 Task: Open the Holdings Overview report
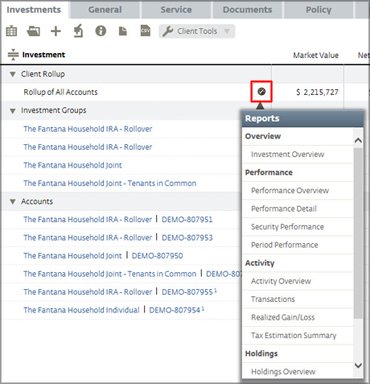[x=283, y=372]
